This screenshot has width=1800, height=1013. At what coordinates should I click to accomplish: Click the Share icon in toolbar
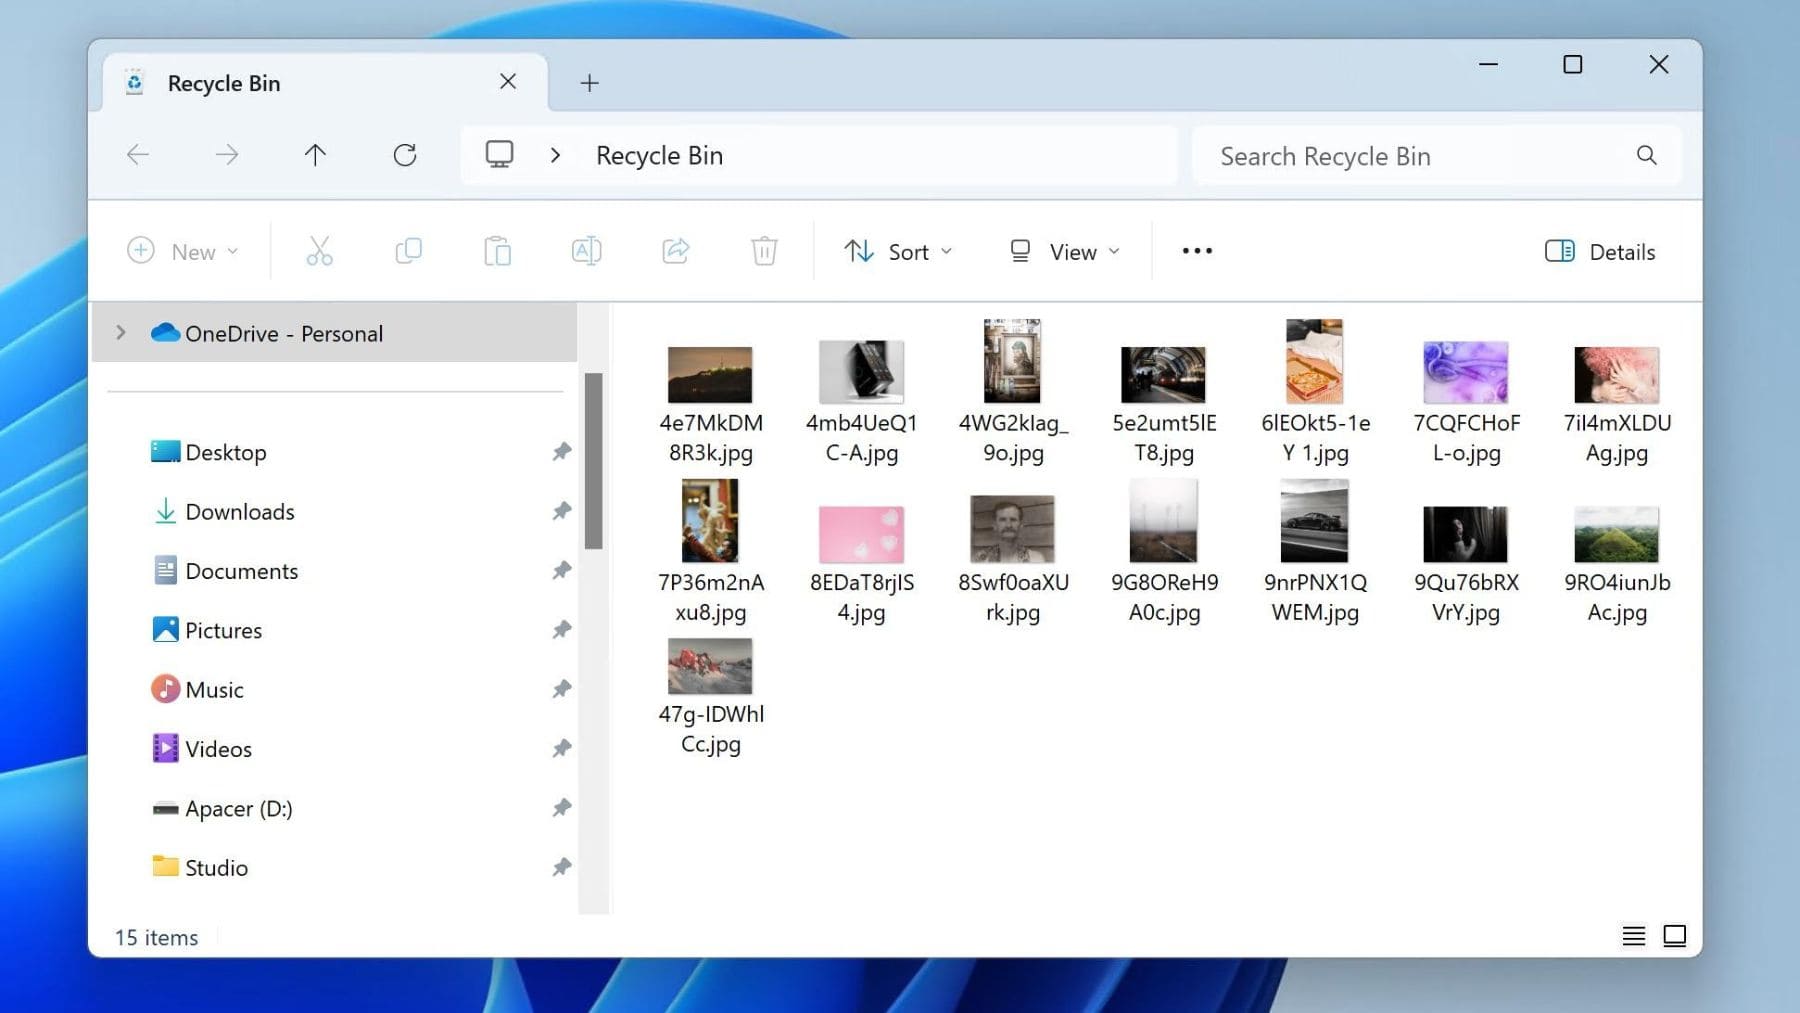(x=676, y=251)
